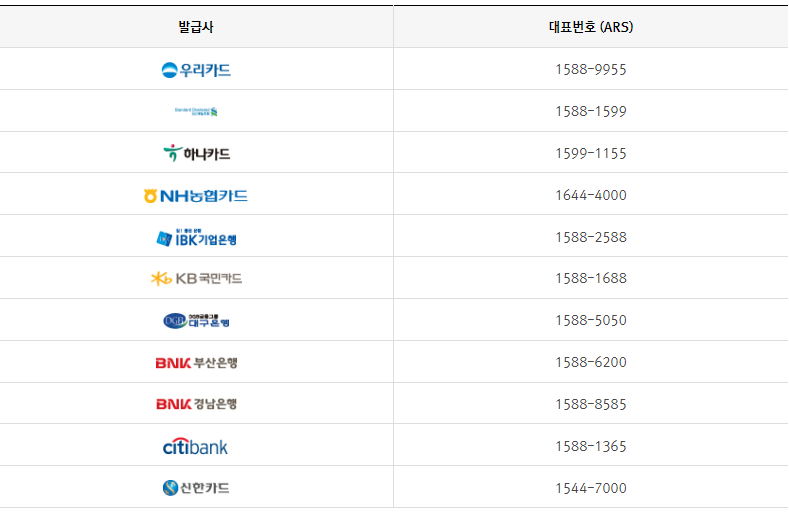Click the NH Nonghyup Card logo
789x520 pixels.
[x=196, y=195]
